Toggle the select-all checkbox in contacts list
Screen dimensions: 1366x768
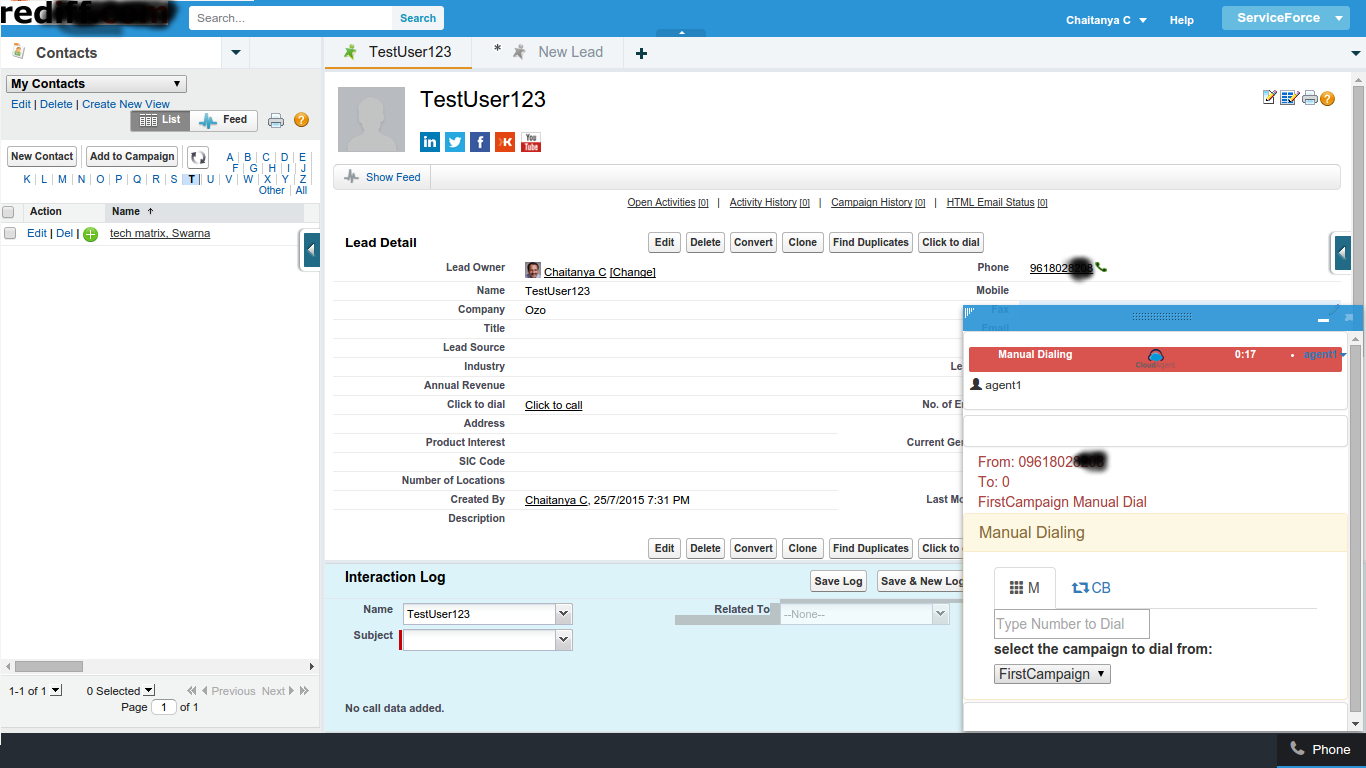(9, 211)
